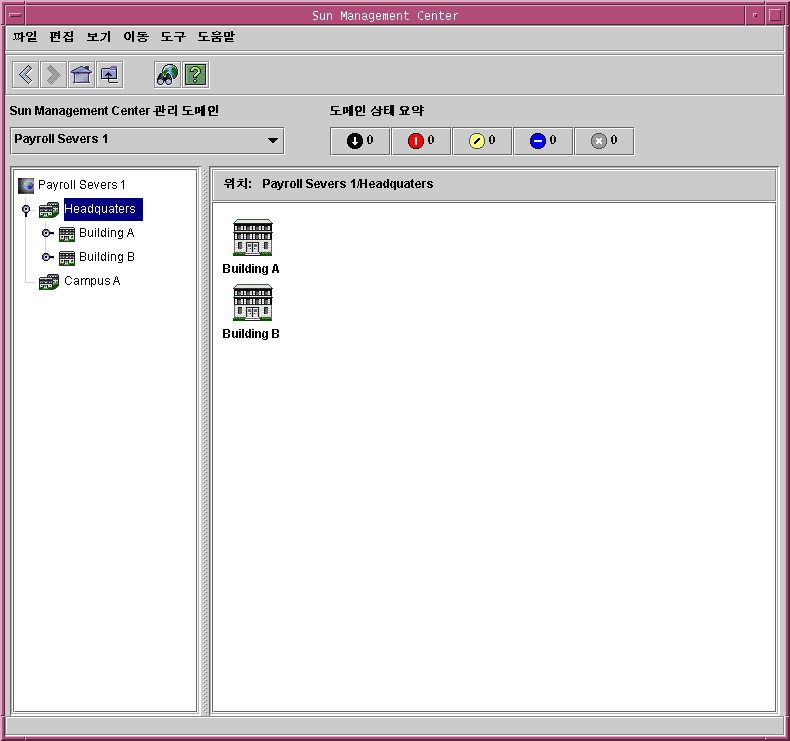Click Building B small icon in tree
Image resolution: width=790 pixels, height=741 pixels.
pyautogui.click(x=67, y=257)
